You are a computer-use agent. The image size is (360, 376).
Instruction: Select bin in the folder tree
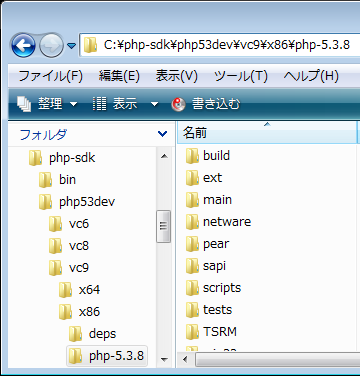67,180
